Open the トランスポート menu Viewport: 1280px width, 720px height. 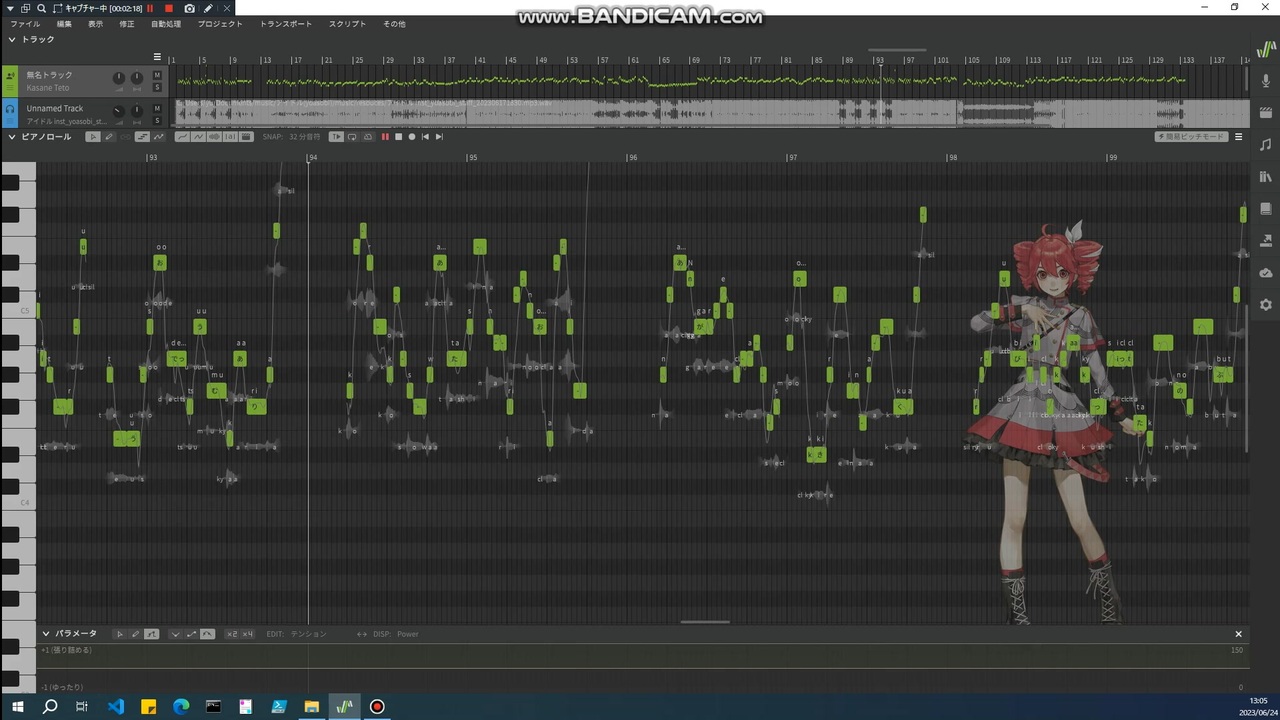(x=286, y=24)
